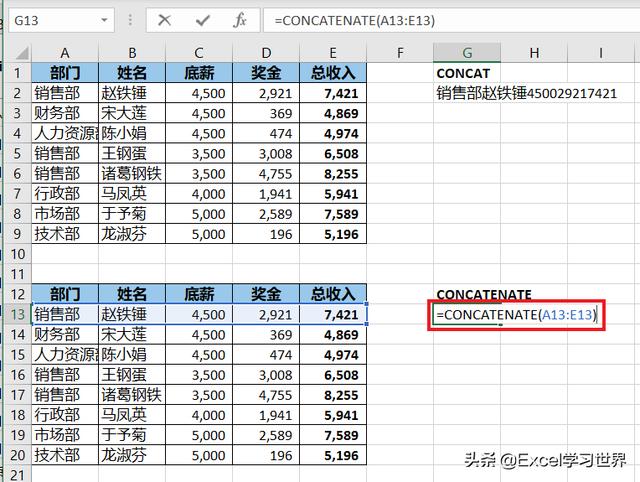
Task: Click the Name Box showing G13
Action: (x=61, y=20)
